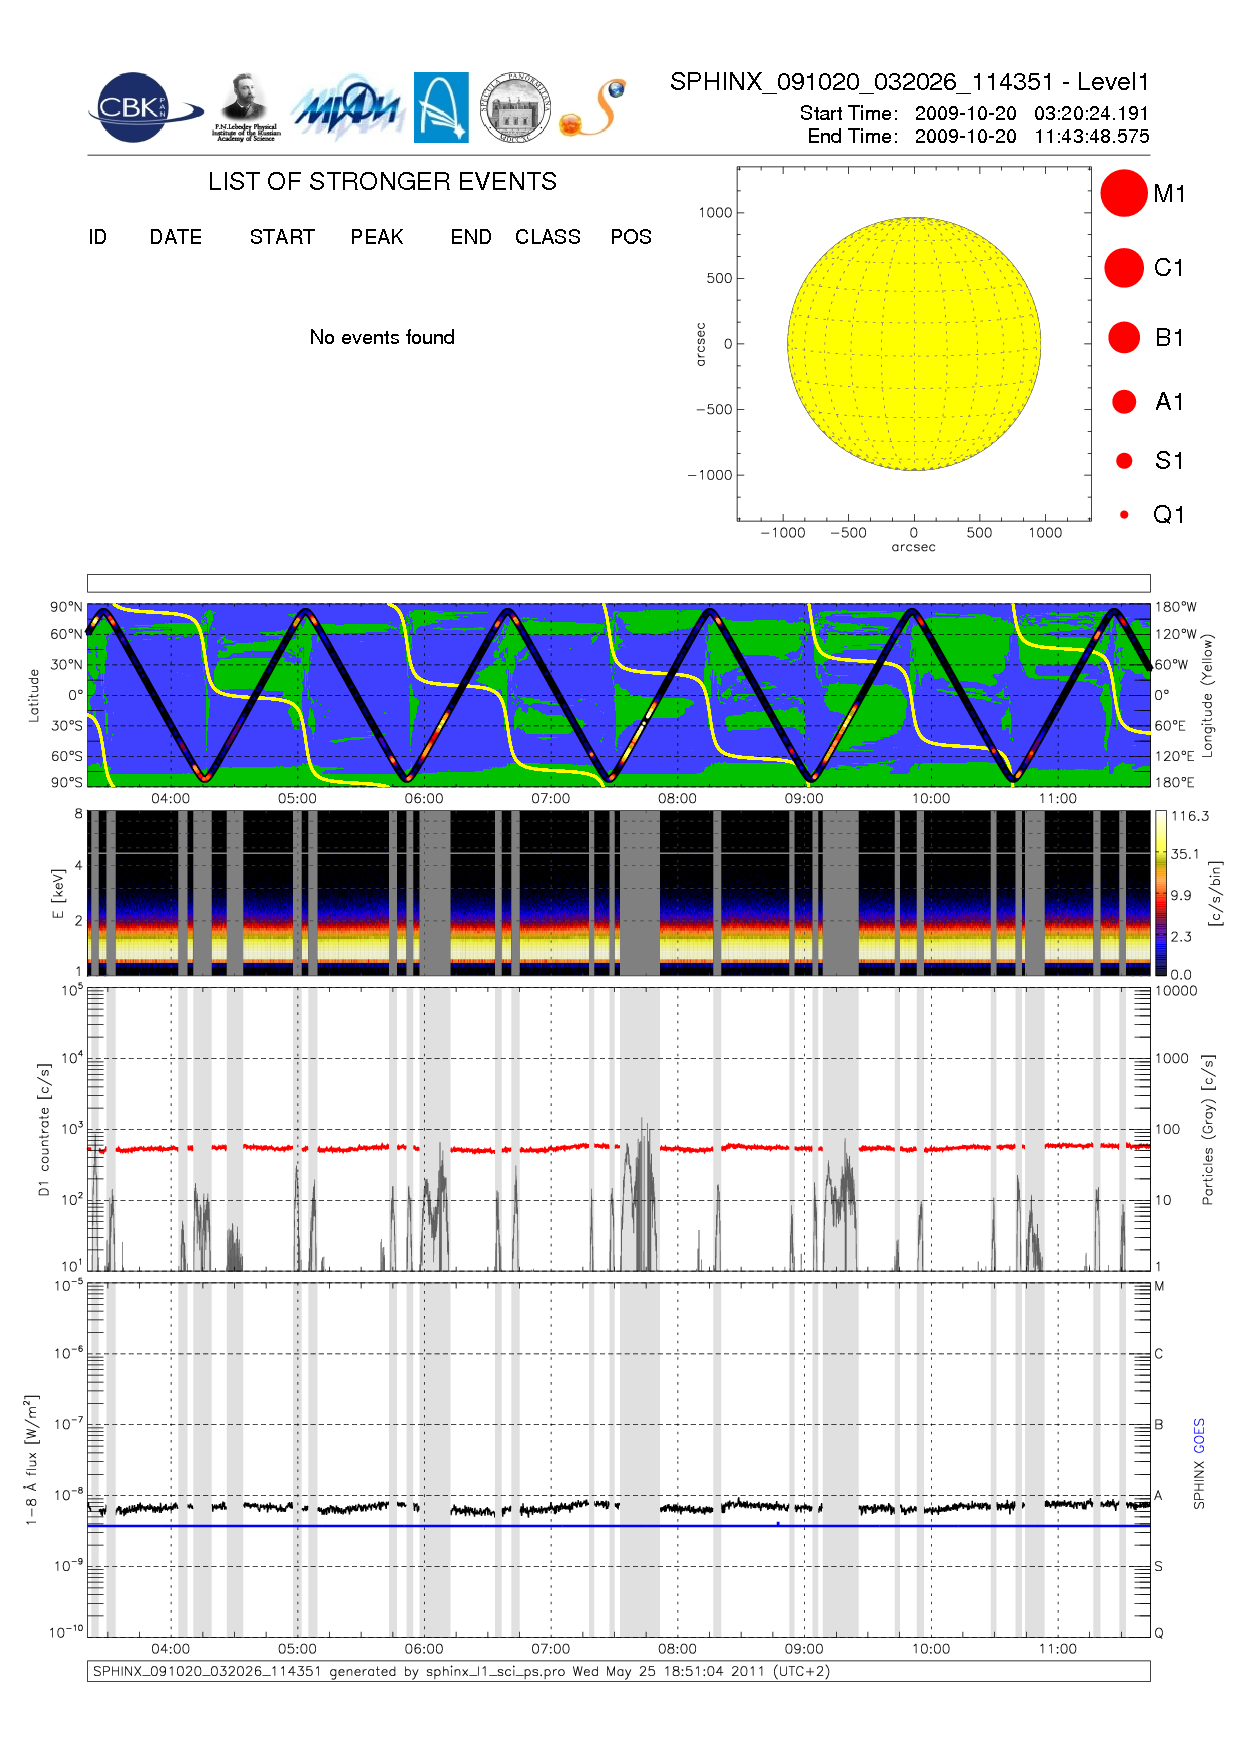This screenshot has height=1754, width=1240.
Task: Select the S1 red legend circle
Action: (x=1123, y=461)
